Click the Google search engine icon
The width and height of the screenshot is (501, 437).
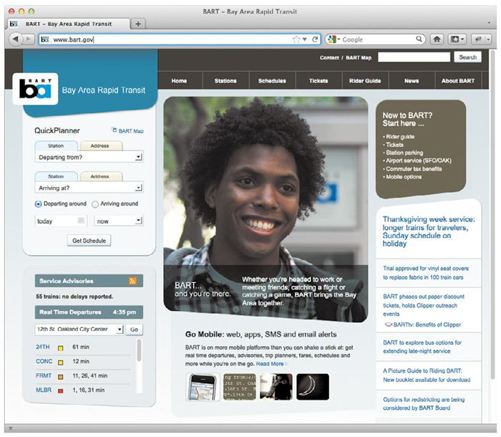point(331,39)
